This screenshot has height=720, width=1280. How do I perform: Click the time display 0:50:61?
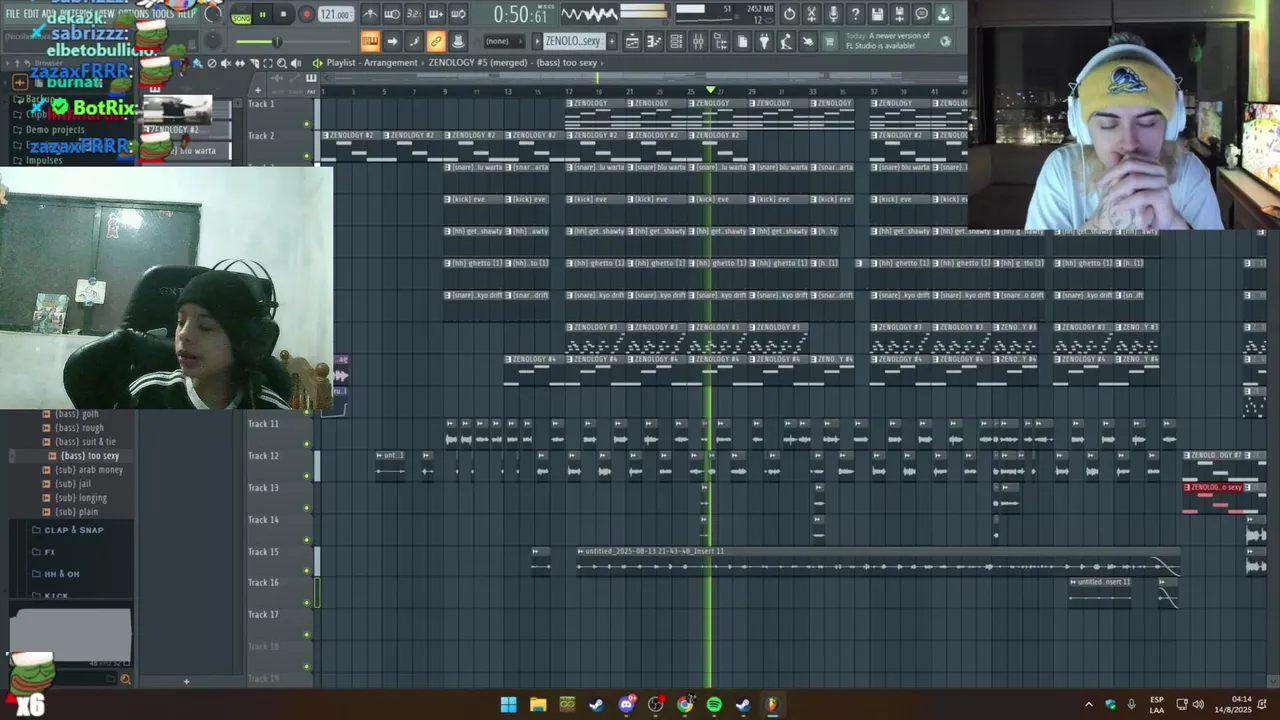[521, 15]
